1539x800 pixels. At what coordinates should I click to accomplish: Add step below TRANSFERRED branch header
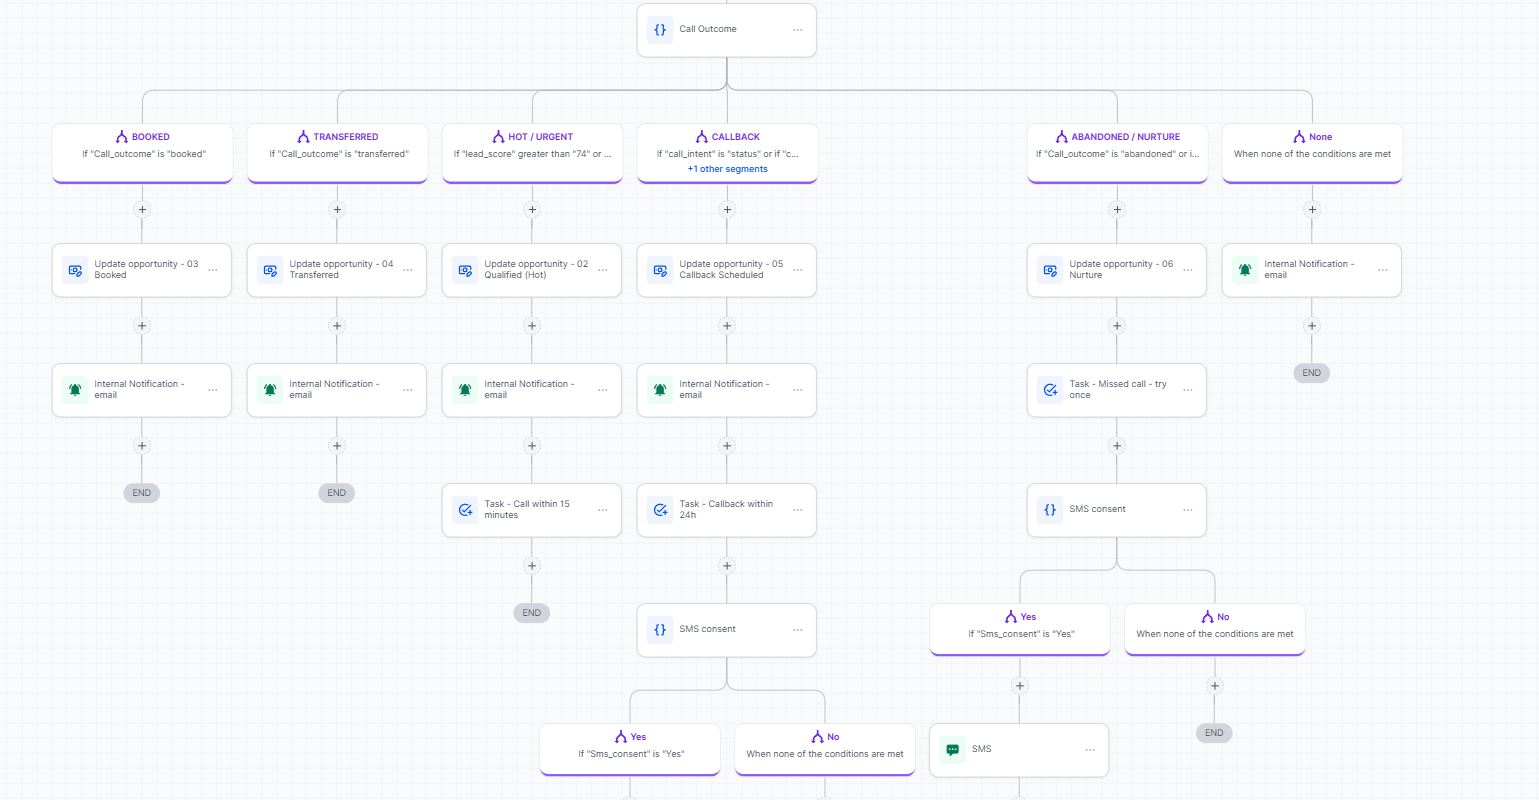point(337,210)
